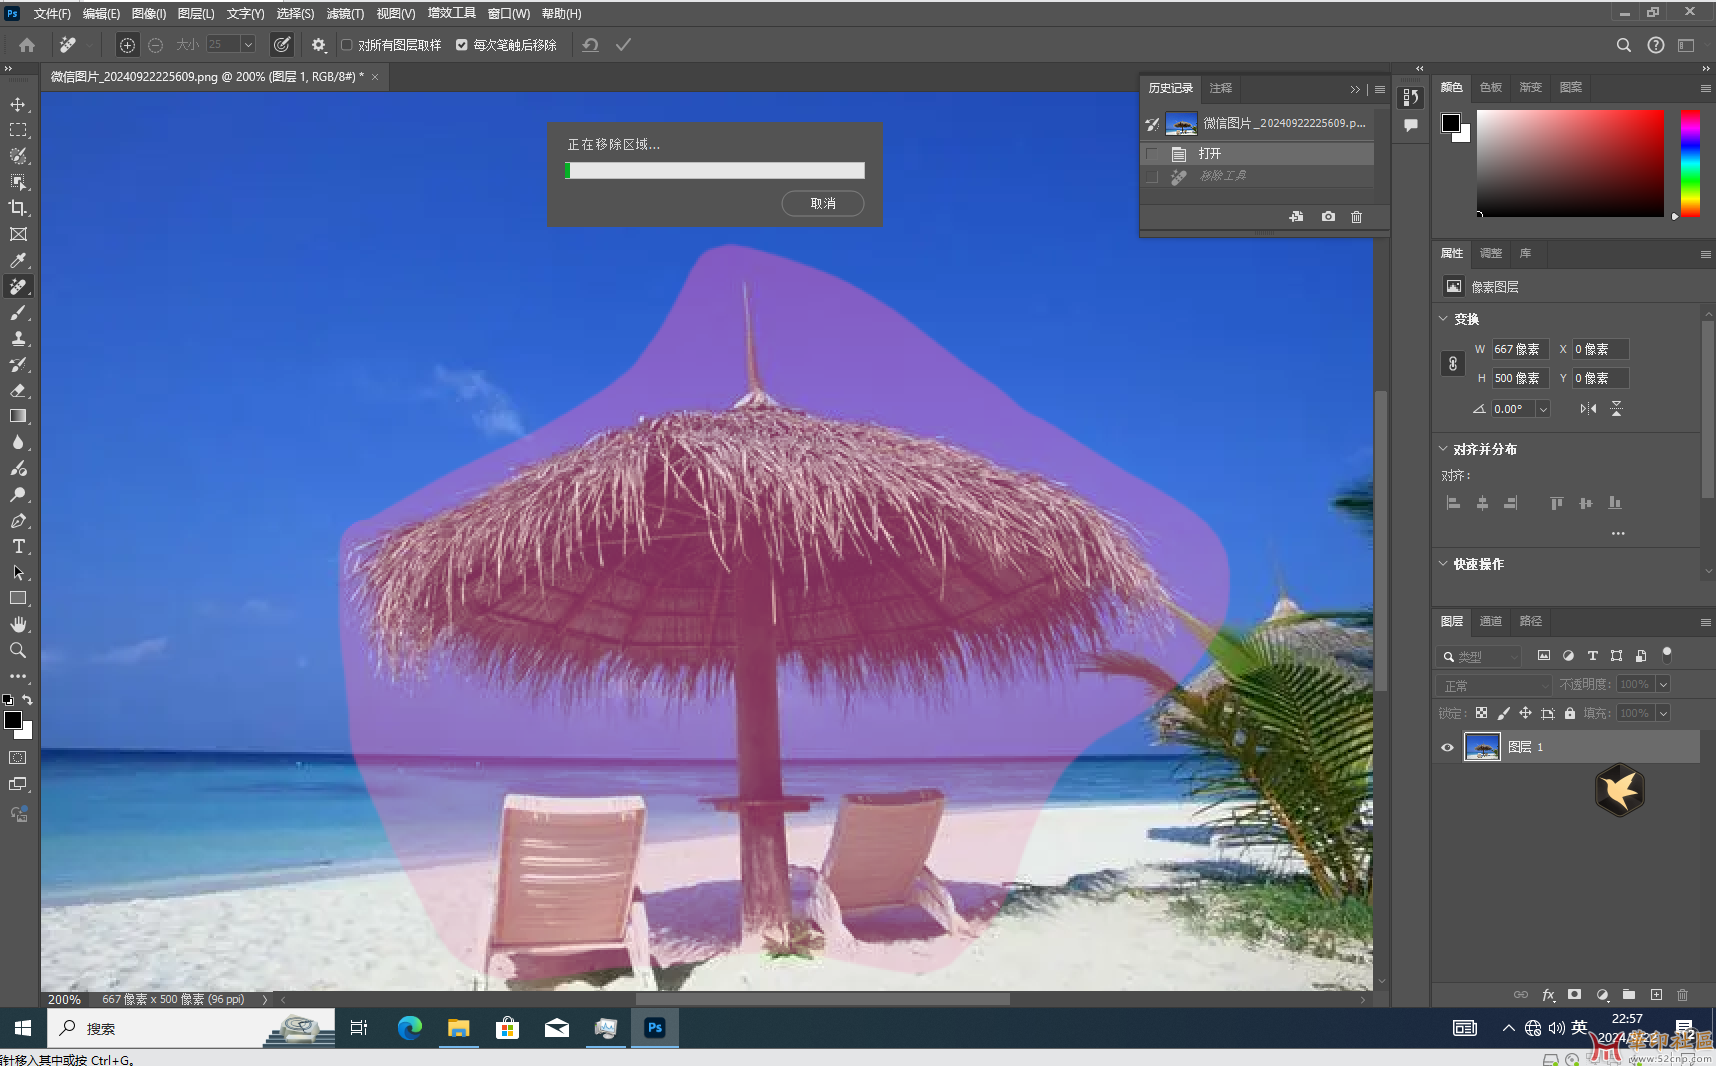Collapse the 变换 section

1443,319
